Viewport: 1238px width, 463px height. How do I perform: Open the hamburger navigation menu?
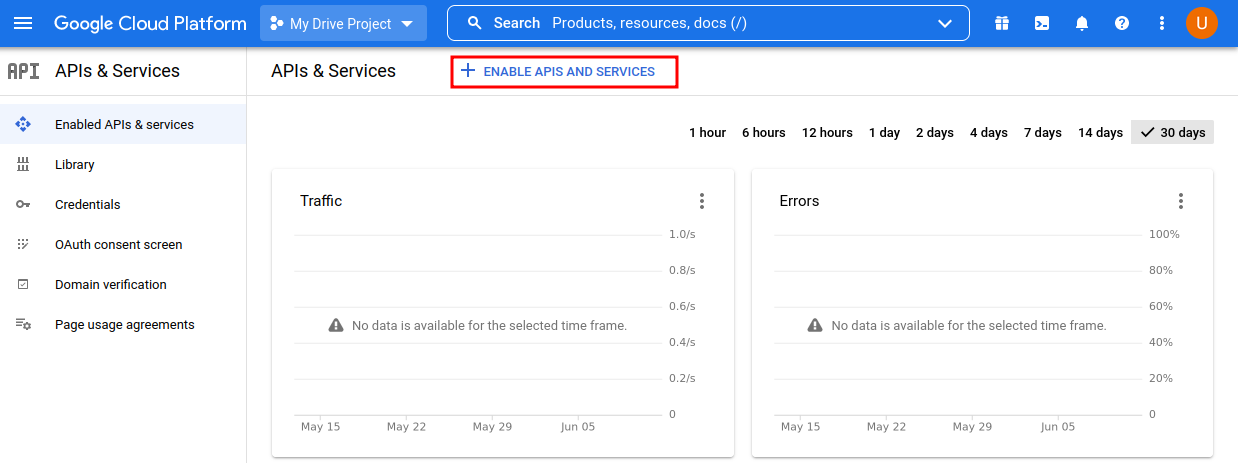[x=23, y=23]
